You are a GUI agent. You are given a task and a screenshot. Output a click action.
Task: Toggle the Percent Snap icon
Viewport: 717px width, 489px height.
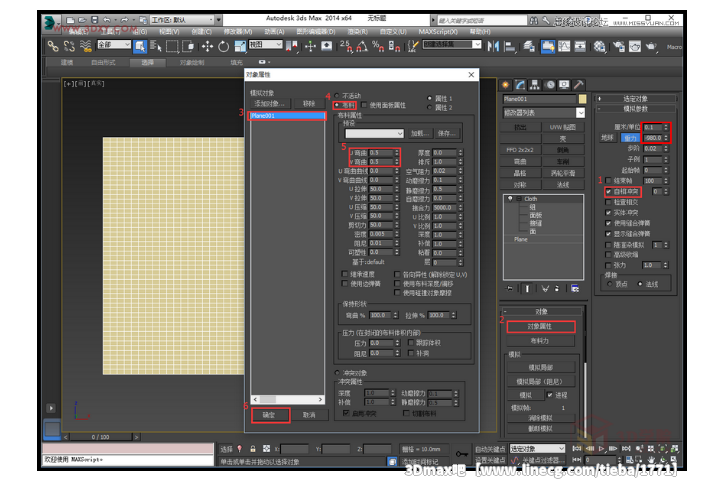click(378, 46)
